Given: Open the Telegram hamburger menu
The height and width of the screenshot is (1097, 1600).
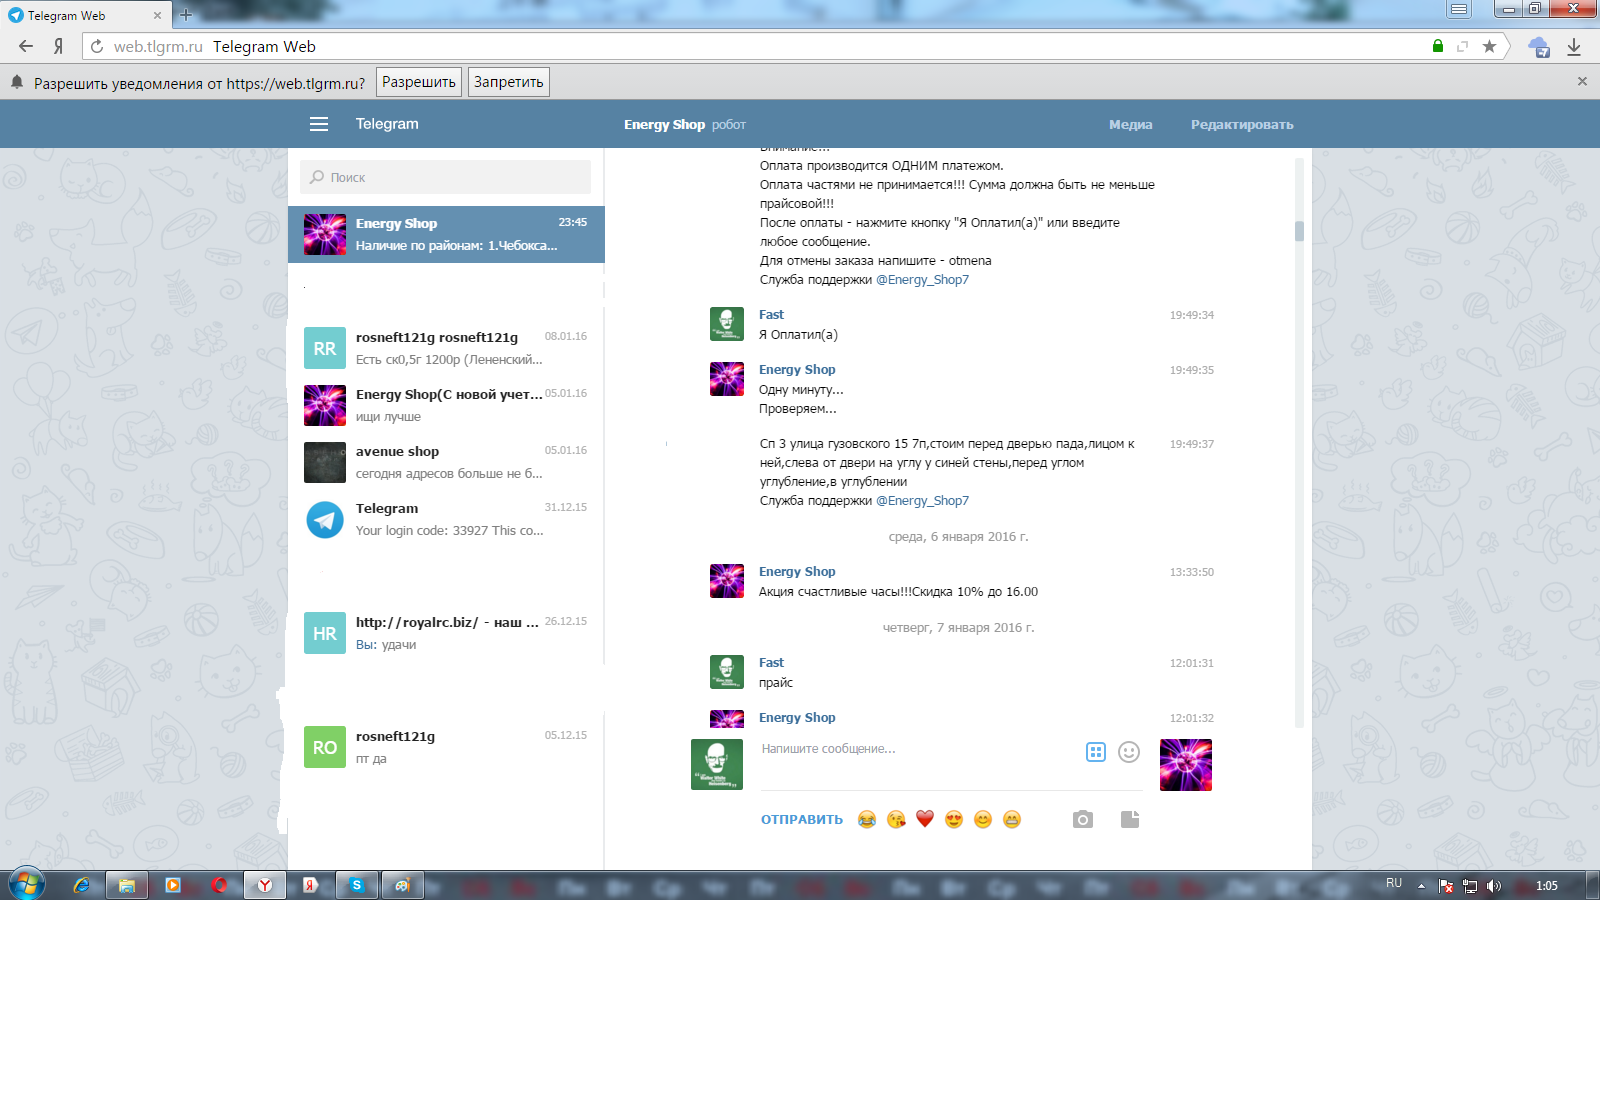Looking at the screenshot, I should click(319, 124).
